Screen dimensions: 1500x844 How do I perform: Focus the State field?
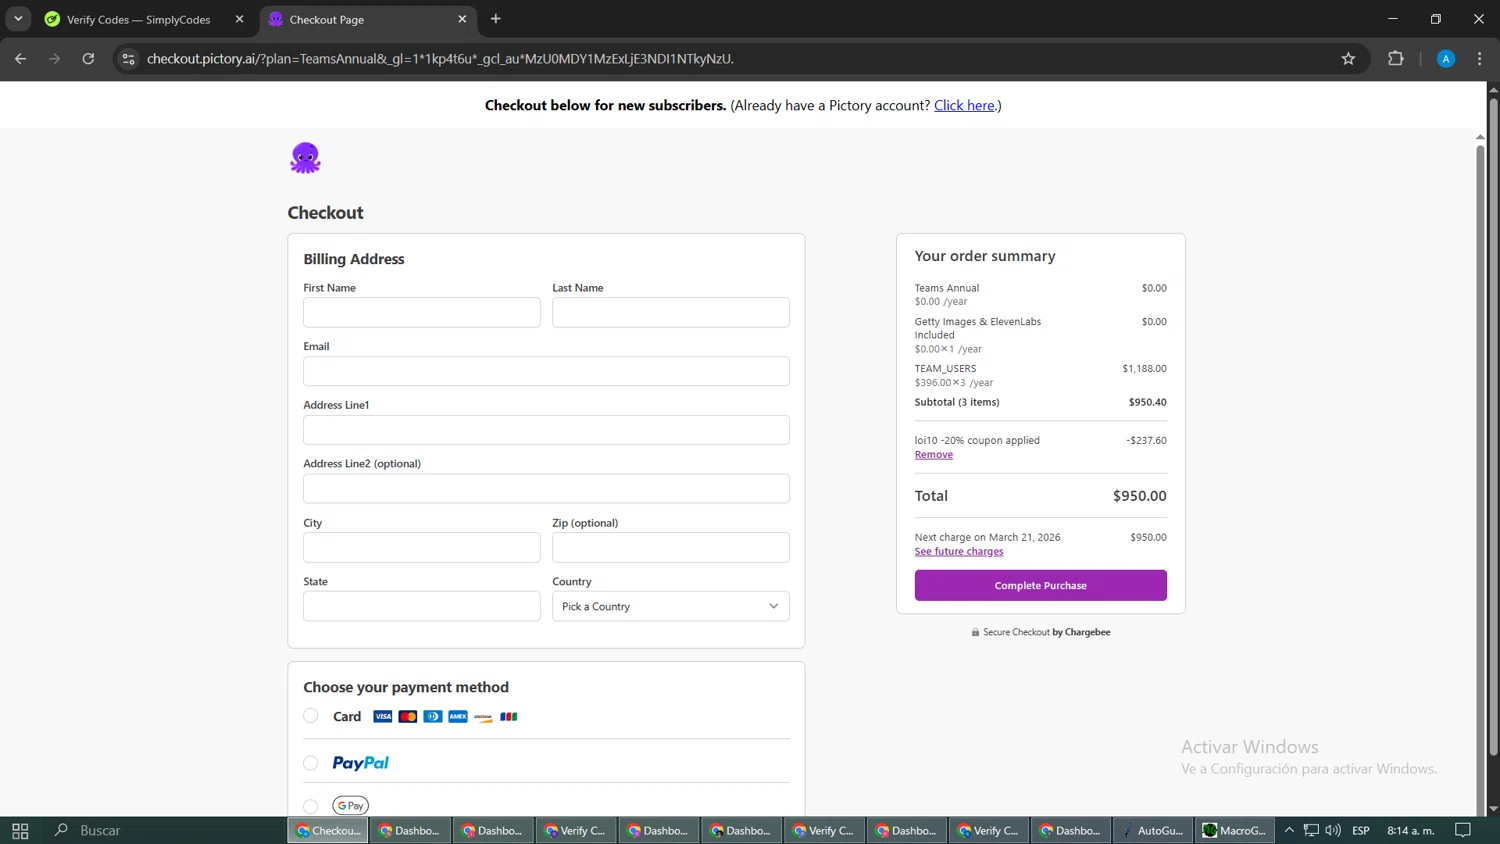tap(422, 606)
